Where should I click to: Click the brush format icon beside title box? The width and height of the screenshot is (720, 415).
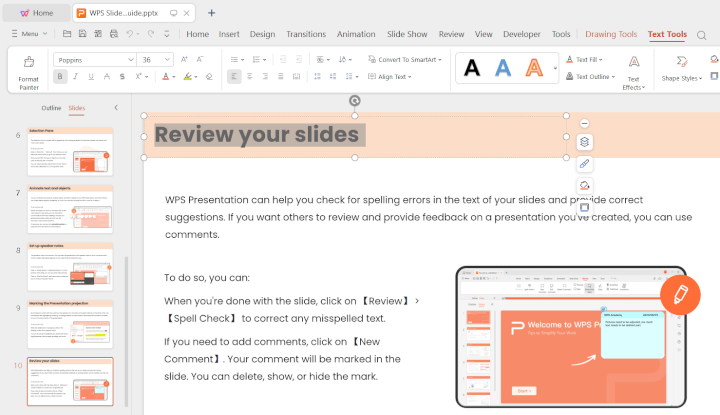584,163
